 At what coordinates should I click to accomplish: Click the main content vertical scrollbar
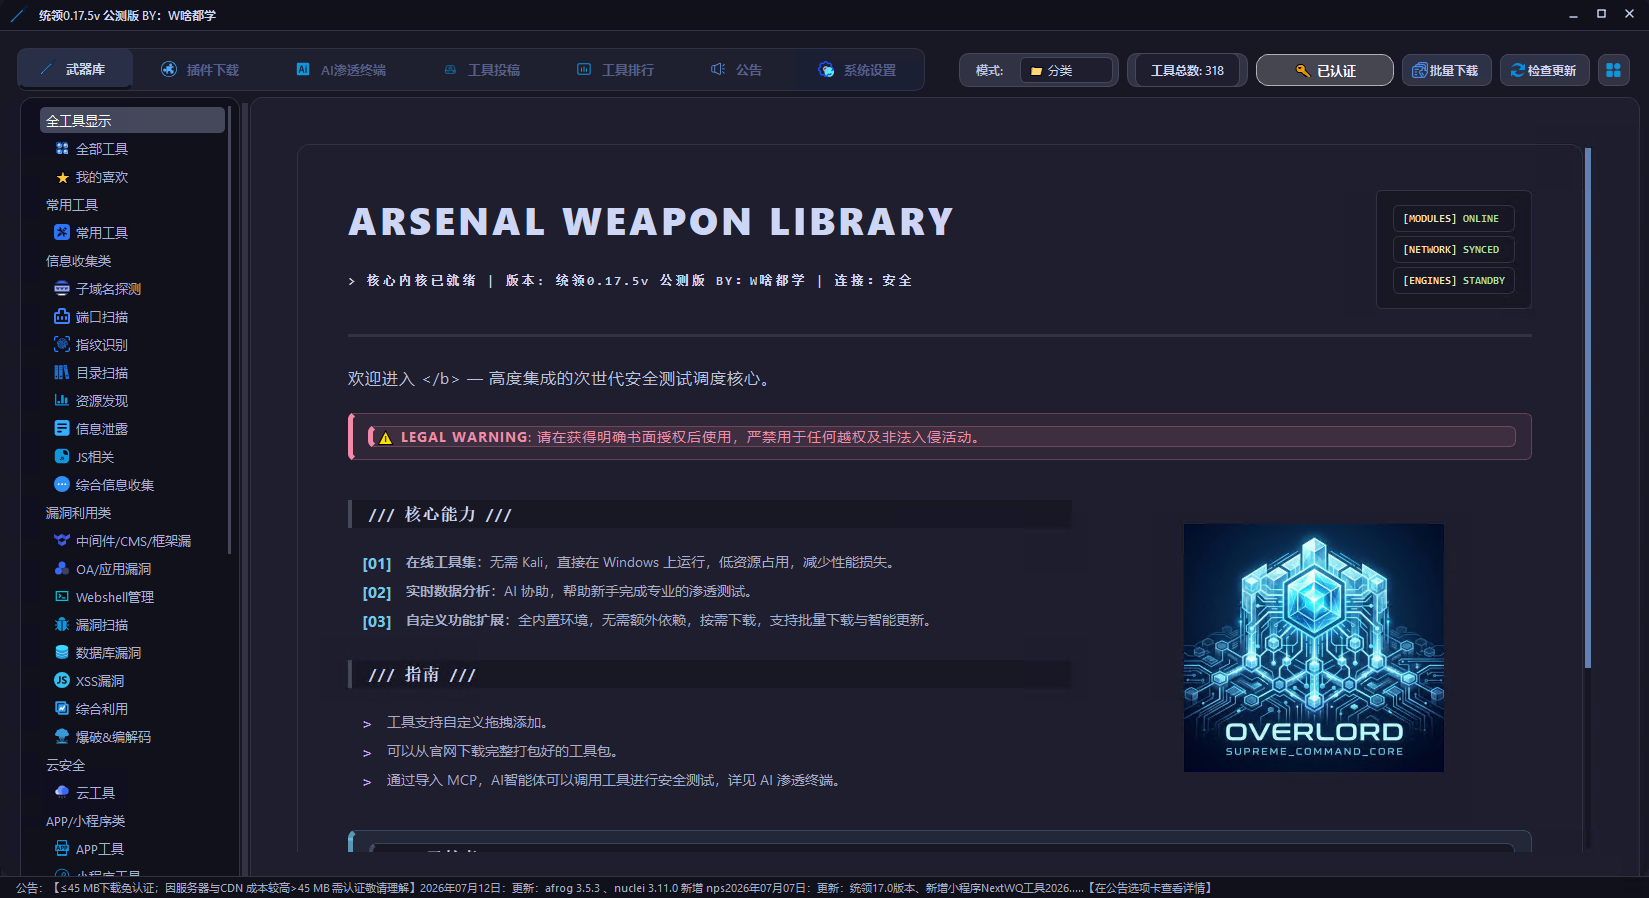(x=1587, y=408)
